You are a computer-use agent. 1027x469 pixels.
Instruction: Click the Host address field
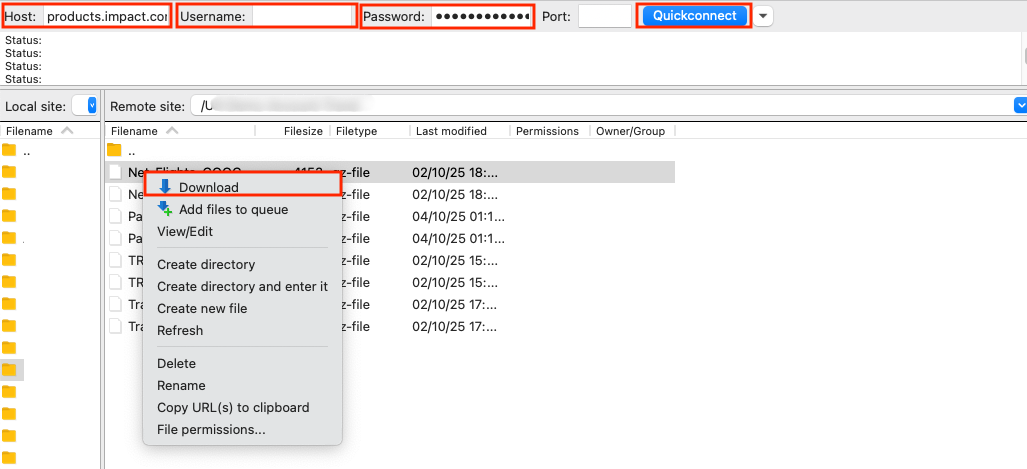107,17
